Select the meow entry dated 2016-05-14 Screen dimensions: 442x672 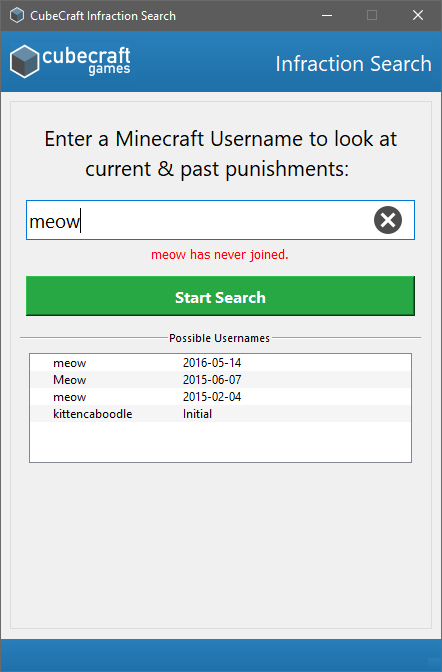pos(220,363)
